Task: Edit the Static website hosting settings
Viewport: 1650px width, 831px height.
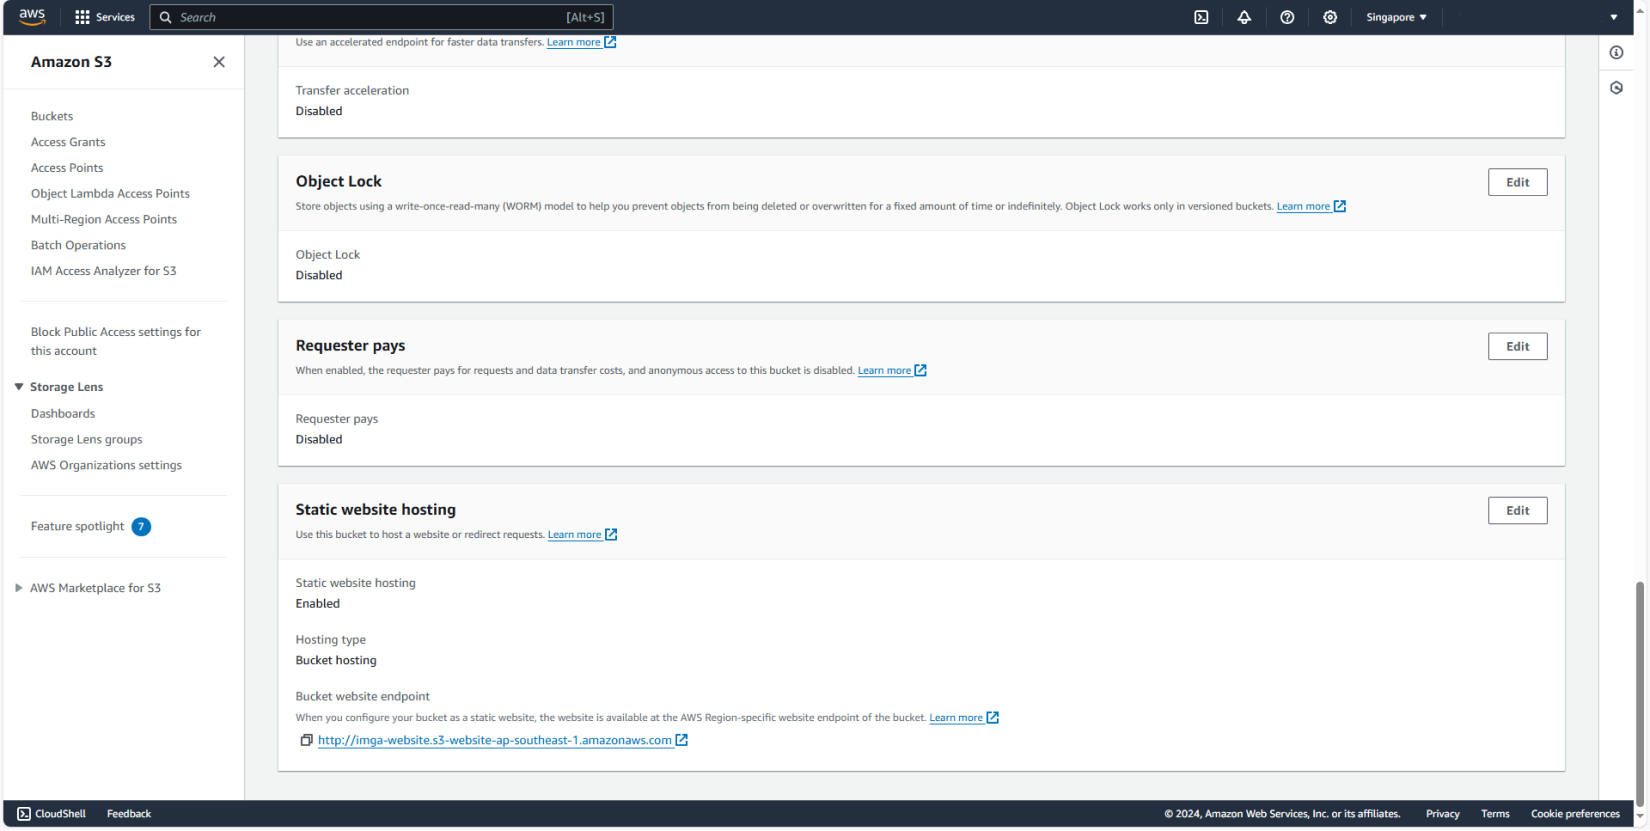Action: (x=1517, y=510)
